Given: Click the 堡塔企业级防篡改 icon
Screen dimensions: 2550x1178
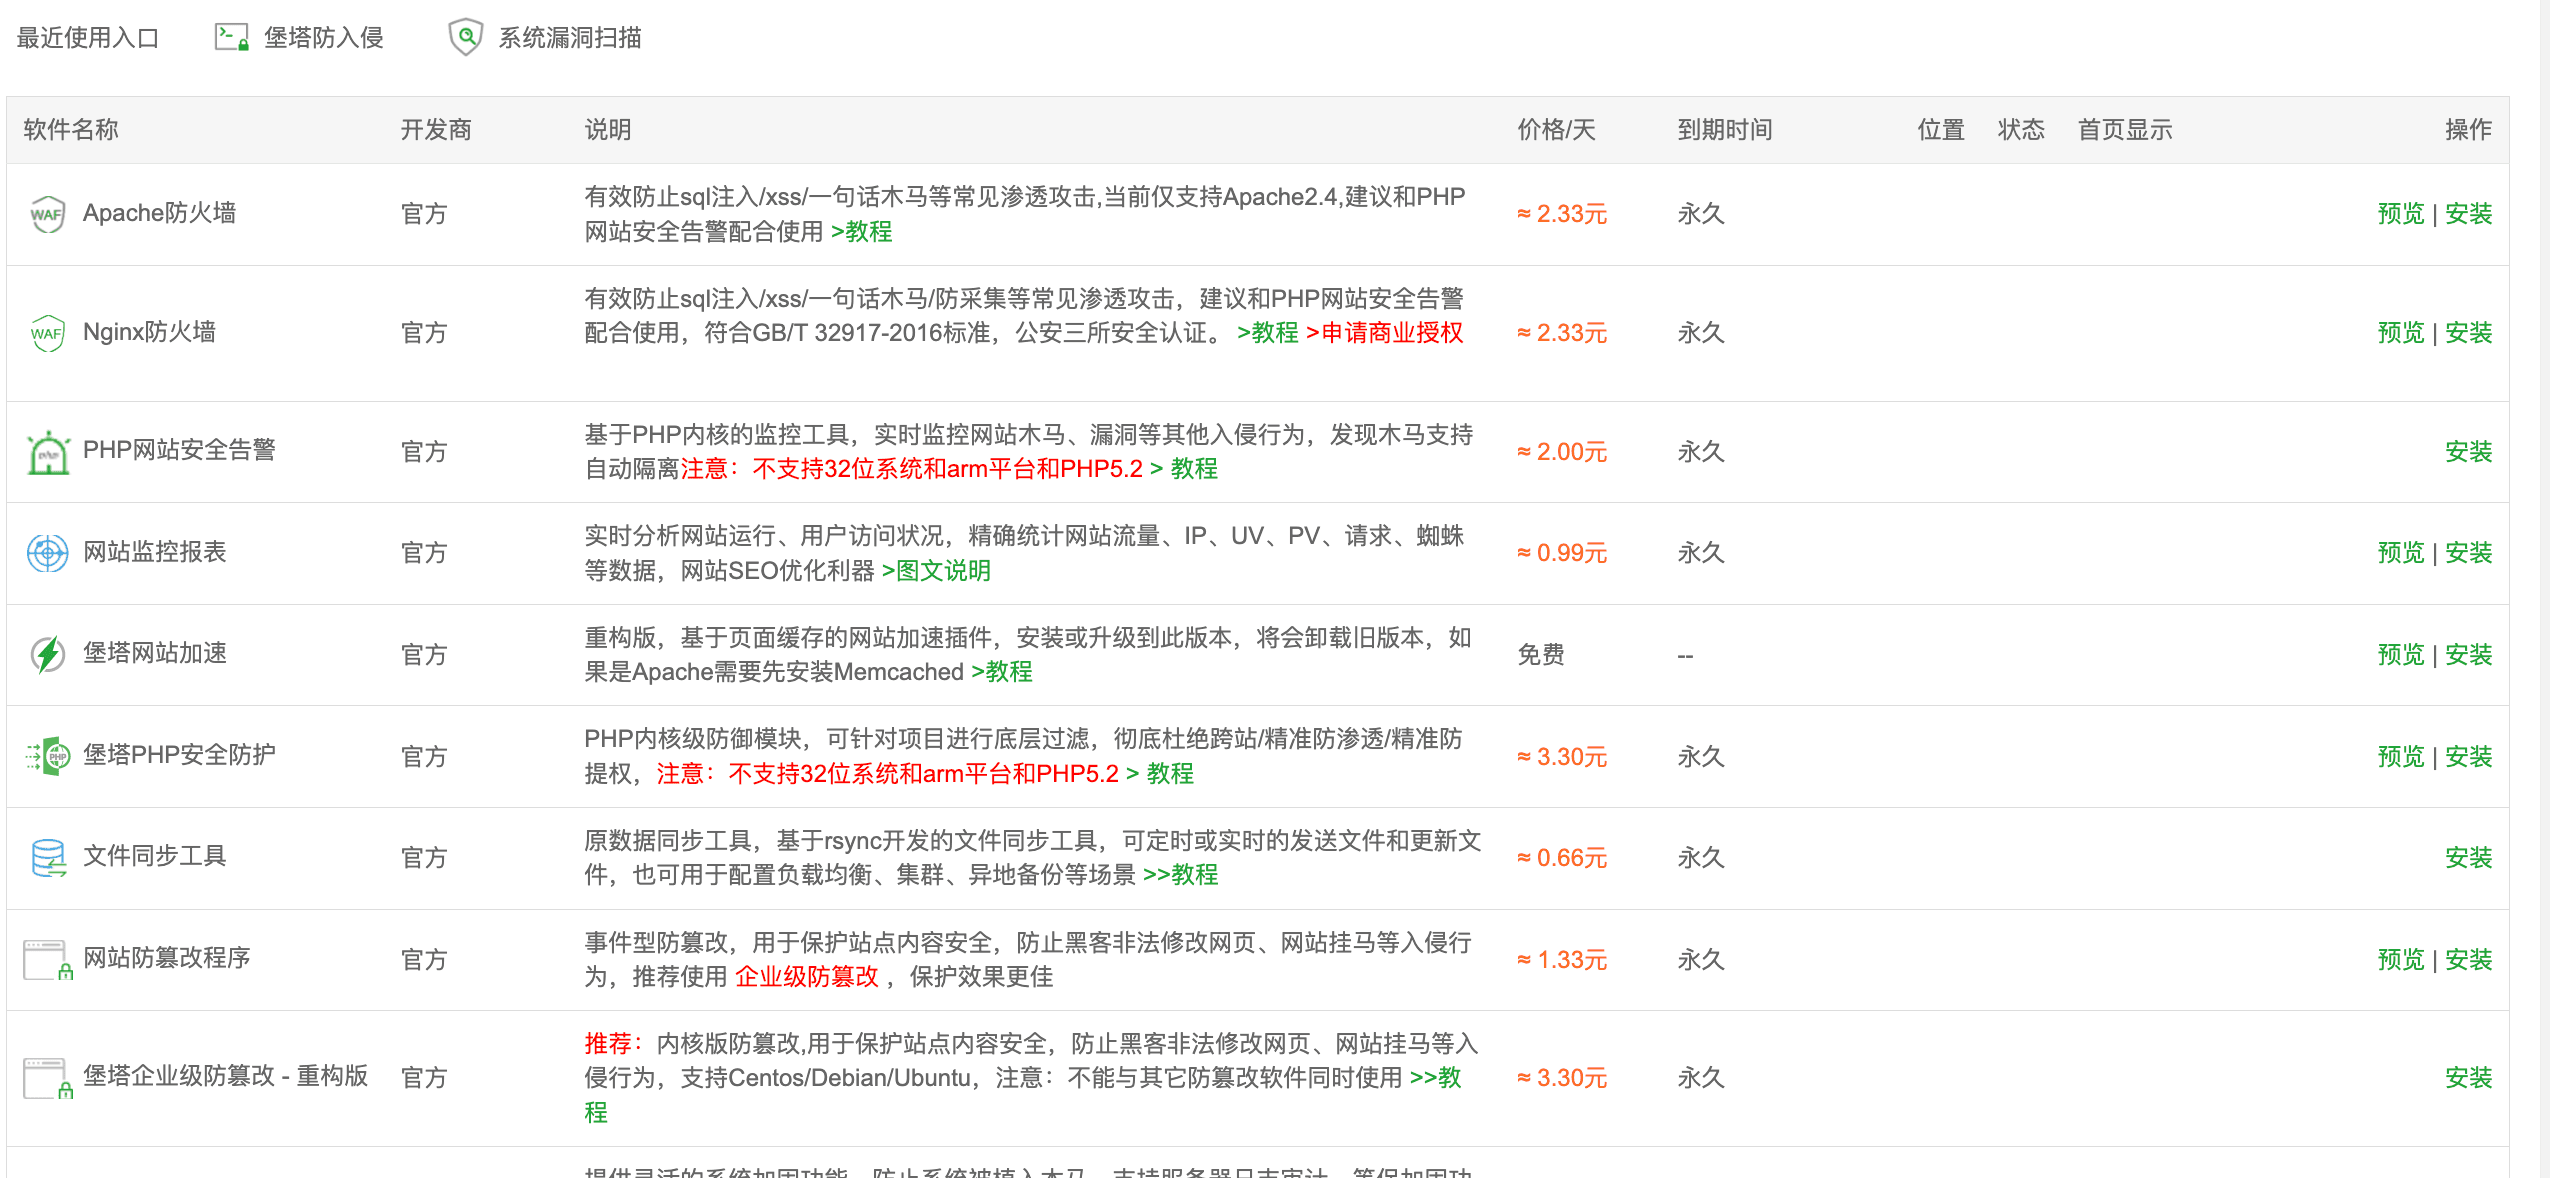Looking at the screenshot, I should point(47,1078).
